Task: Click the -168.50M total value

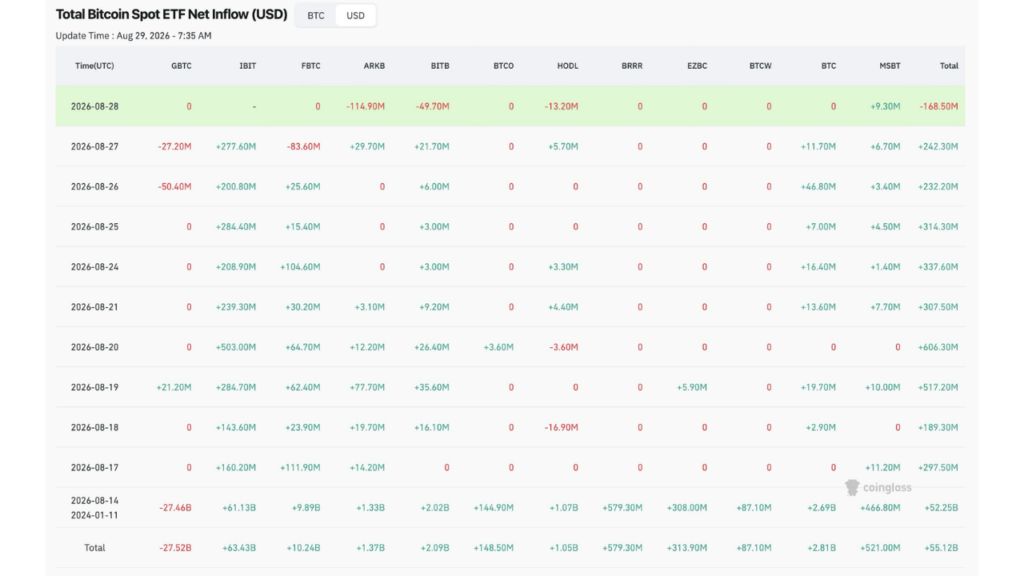Action: (938, 106)
